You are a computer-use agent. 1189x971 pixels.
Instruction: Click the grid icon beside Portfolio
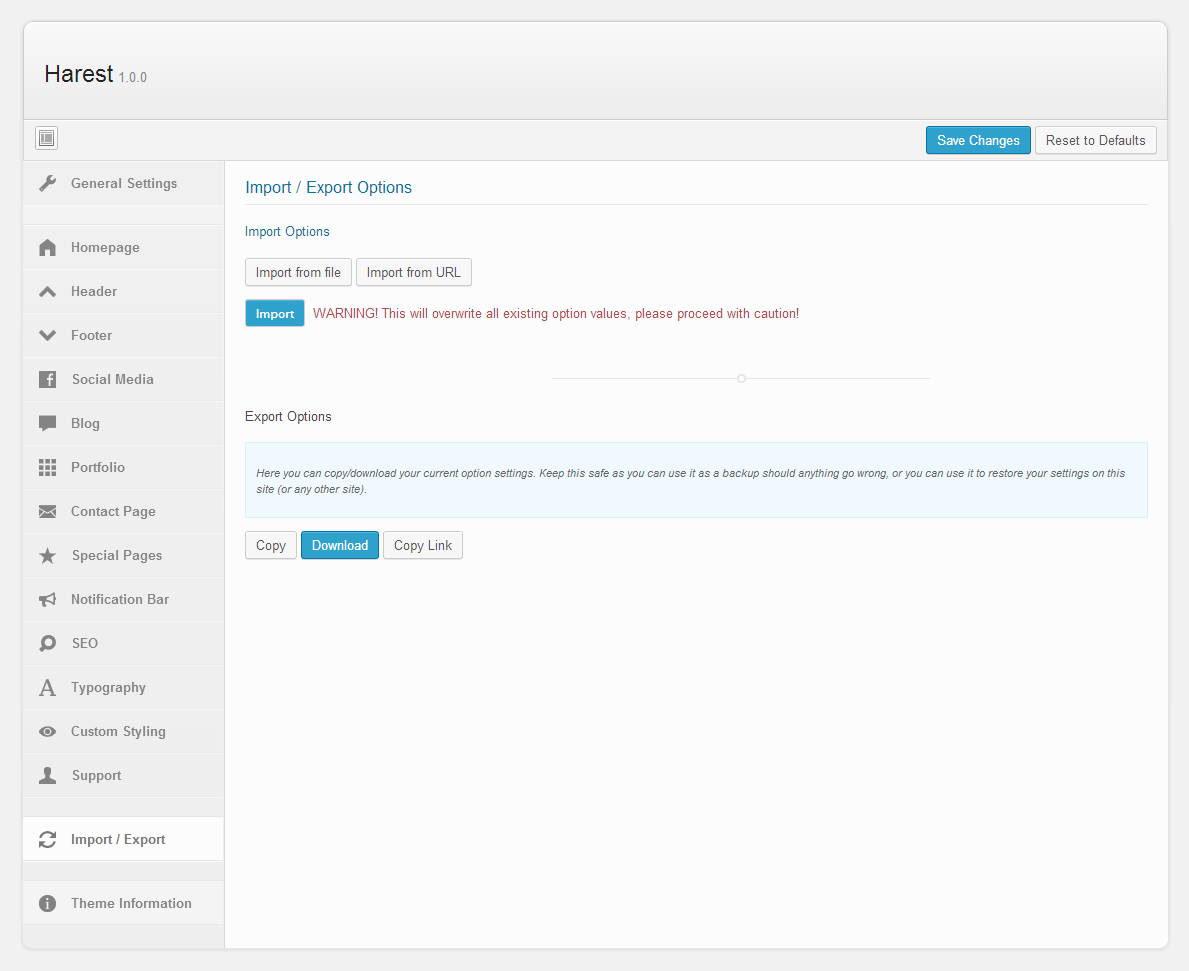coord(47,468)
